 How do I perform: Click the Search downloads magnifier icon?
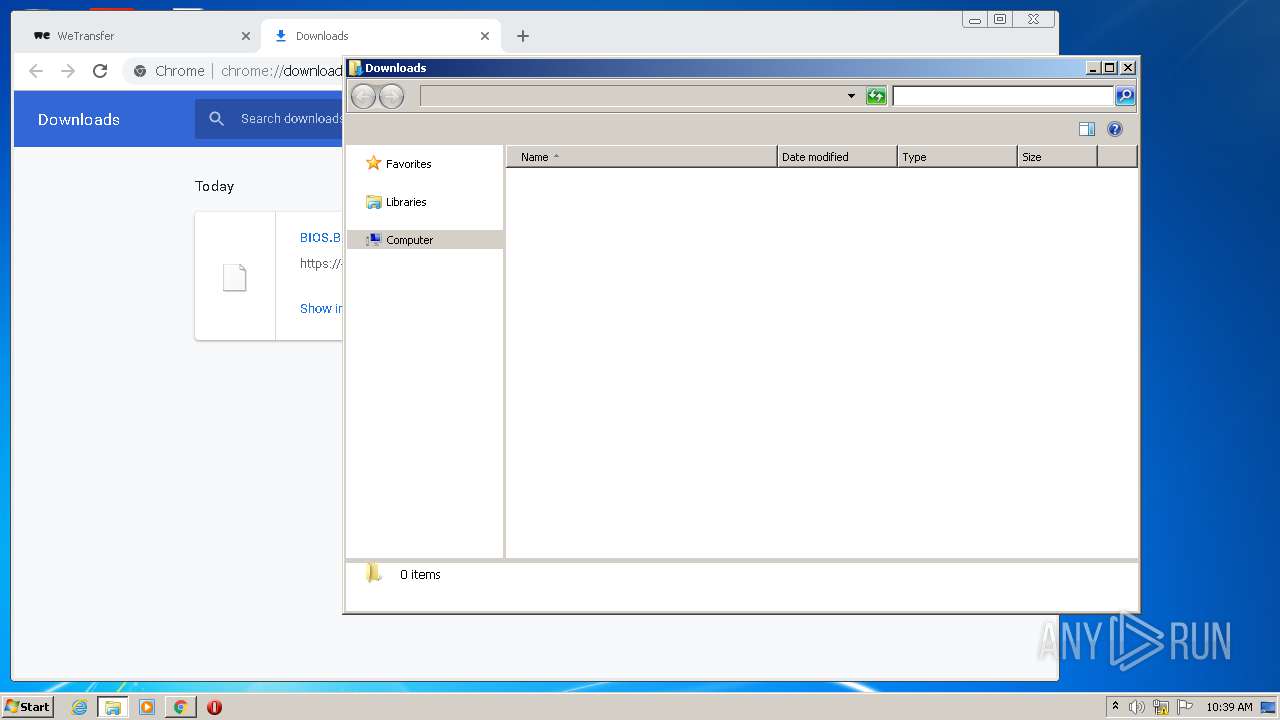[x=216, y=119]
